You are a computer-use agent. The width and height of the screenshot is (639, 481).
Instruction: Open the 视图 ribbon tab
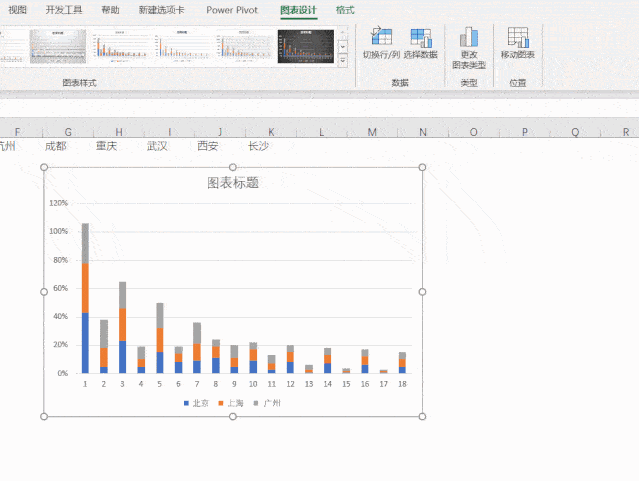click(17, 10)
